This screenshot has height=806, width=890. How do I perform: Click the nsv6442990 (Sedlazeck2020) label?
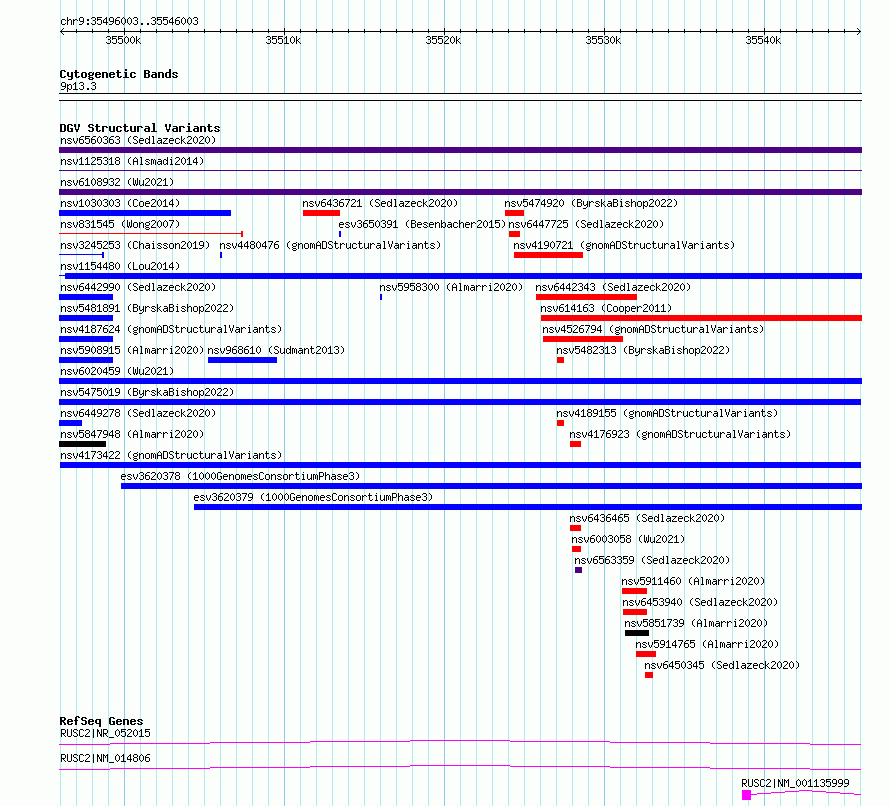[x=138, y=287]
